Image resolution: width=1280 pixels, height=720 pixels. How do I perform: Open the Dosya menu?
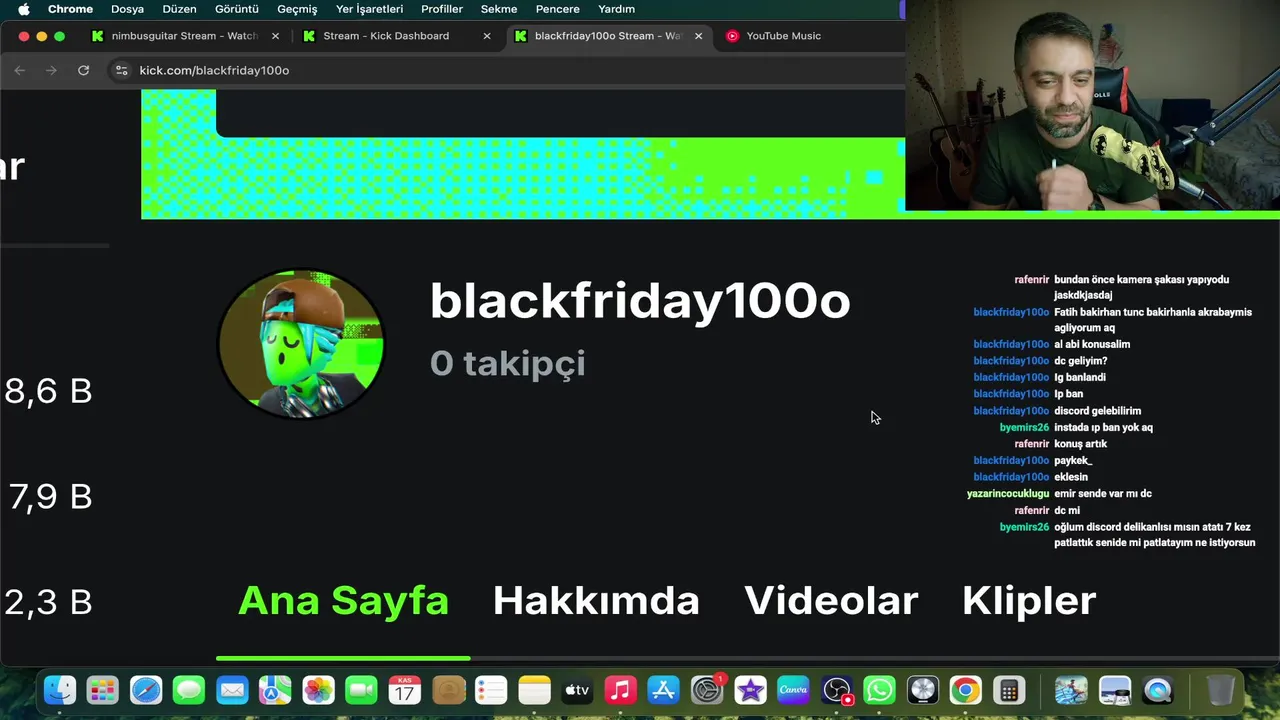click(x=127, y=9)
